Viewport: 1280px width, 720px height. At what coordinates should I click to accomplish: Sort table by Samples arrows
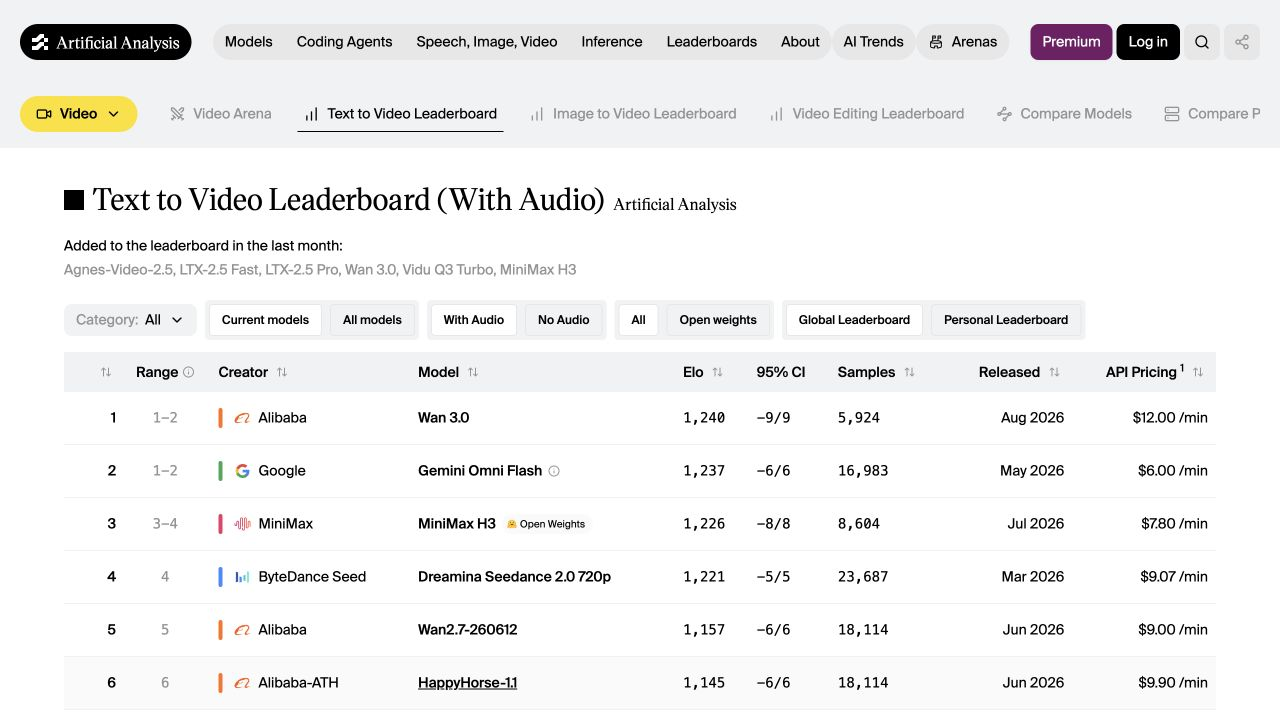point(909,372)
